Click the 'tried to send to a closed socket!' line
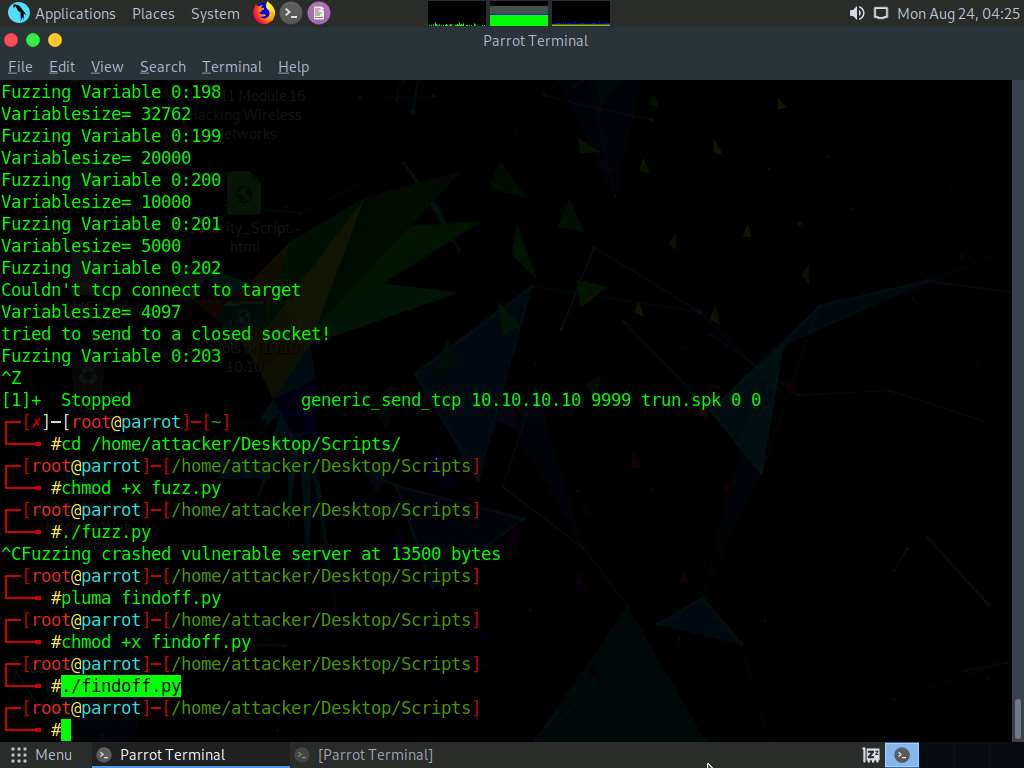 click(x=166, y=334)
